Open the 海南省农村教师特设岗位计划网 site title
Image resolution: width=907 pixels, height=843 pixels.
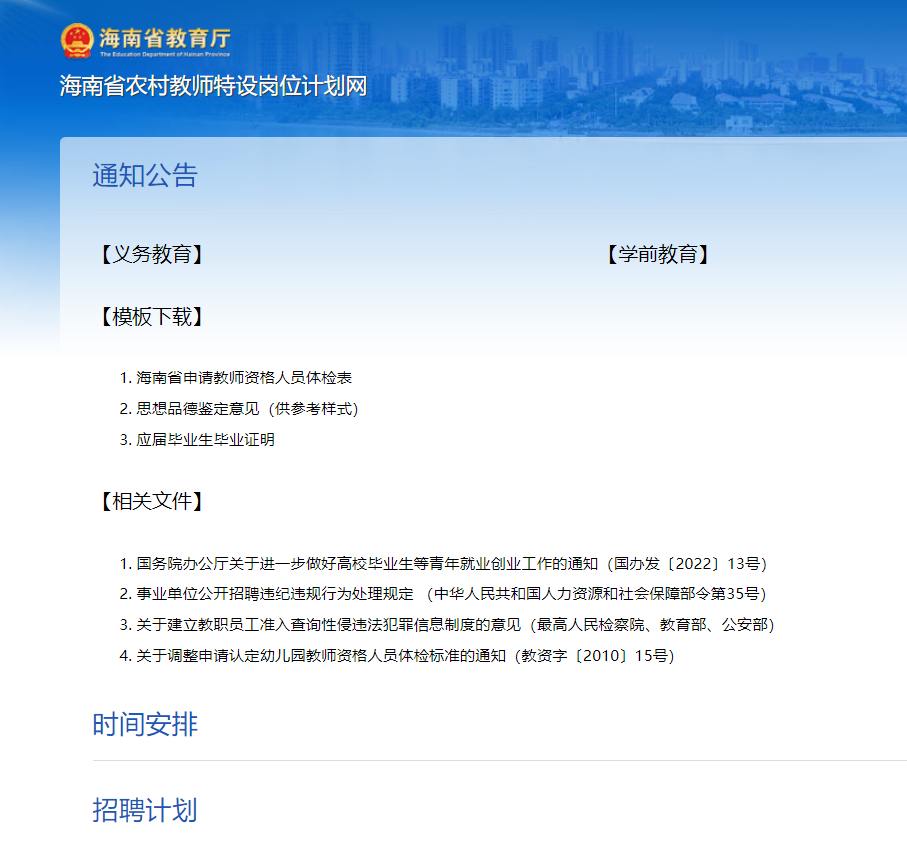click(x=213, y=86)
